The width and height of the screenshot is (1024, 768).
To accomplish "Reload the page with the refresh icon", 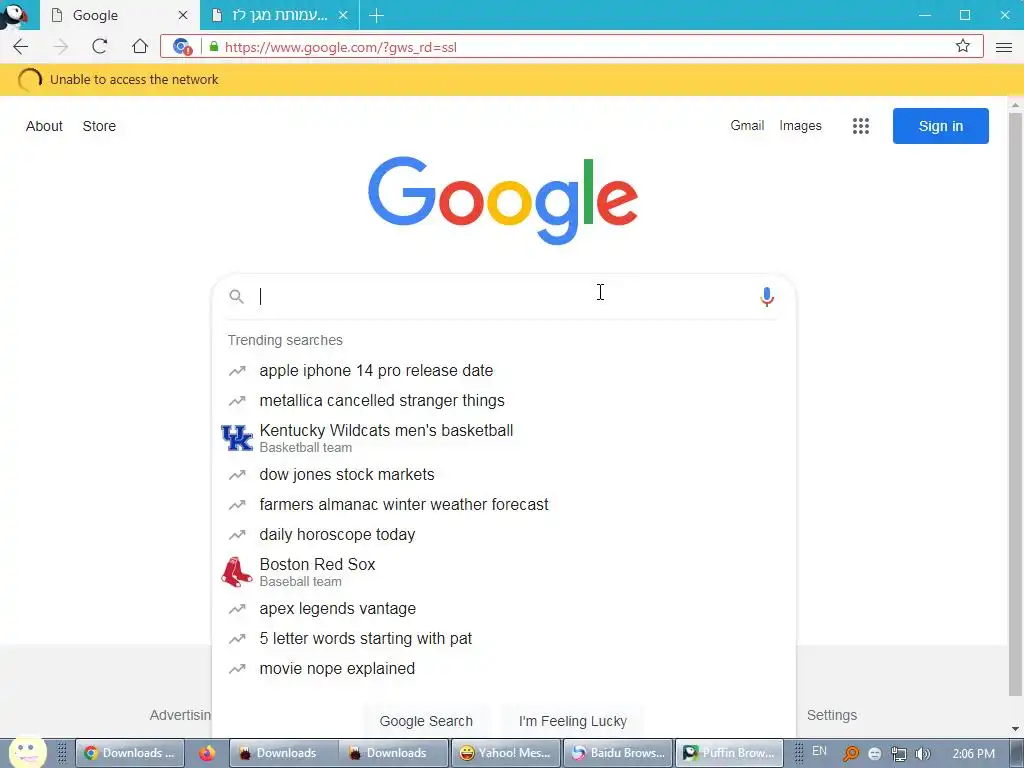I will 99,46.
